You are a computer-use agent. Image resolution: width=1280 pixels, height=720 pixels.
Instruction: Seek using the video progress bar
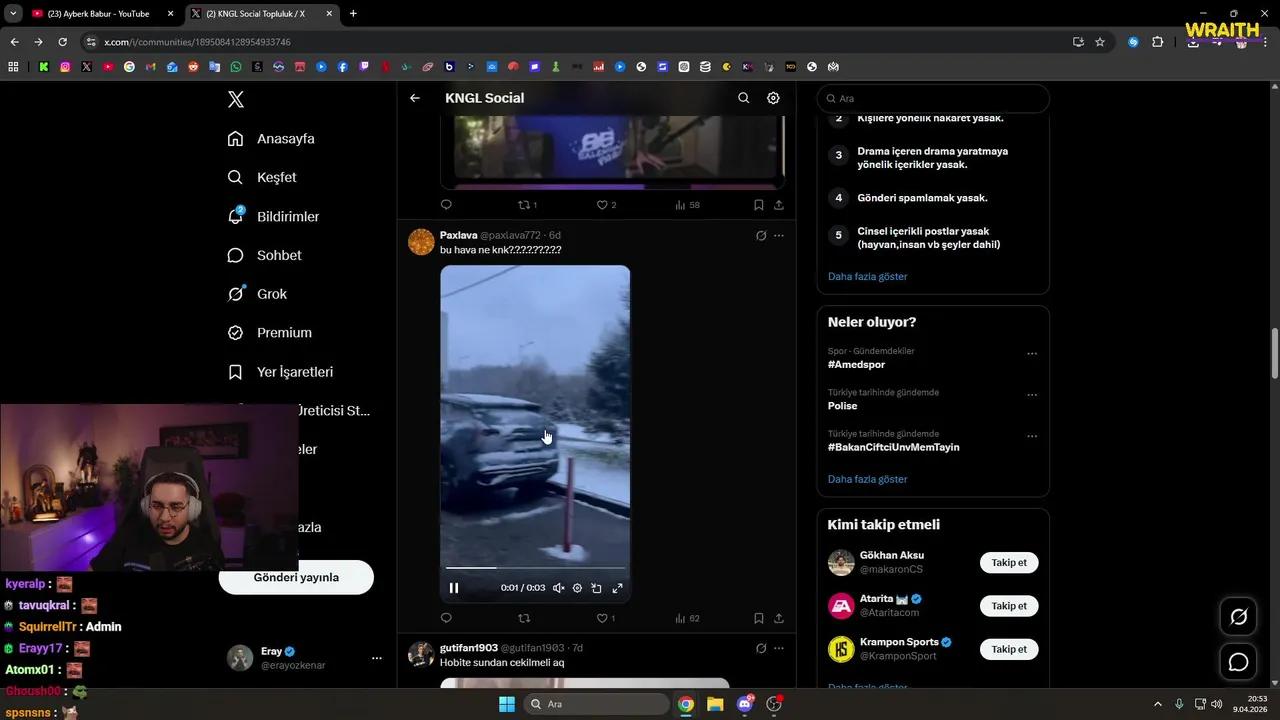(x=535, y=568)
